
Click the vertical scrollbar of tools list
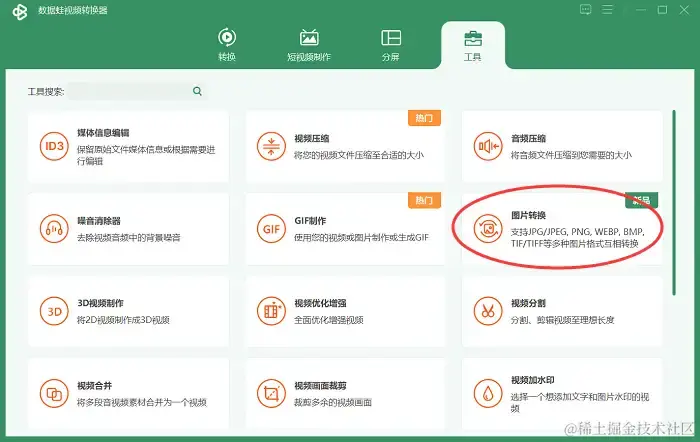pyautogui.click(x=674, y=202)
